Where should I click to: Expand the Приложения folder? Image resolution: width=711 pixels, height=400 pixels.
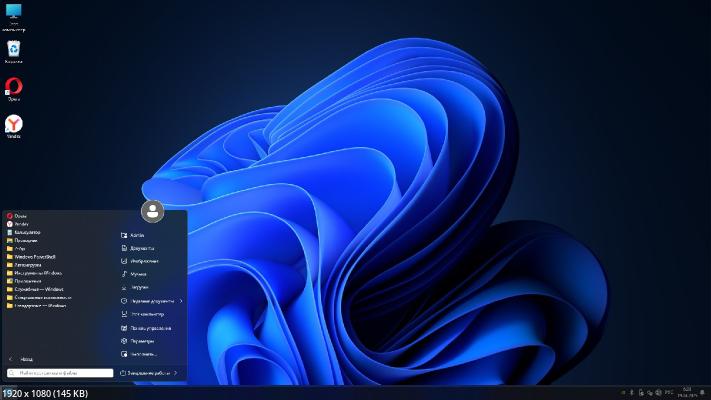(24, 281)
